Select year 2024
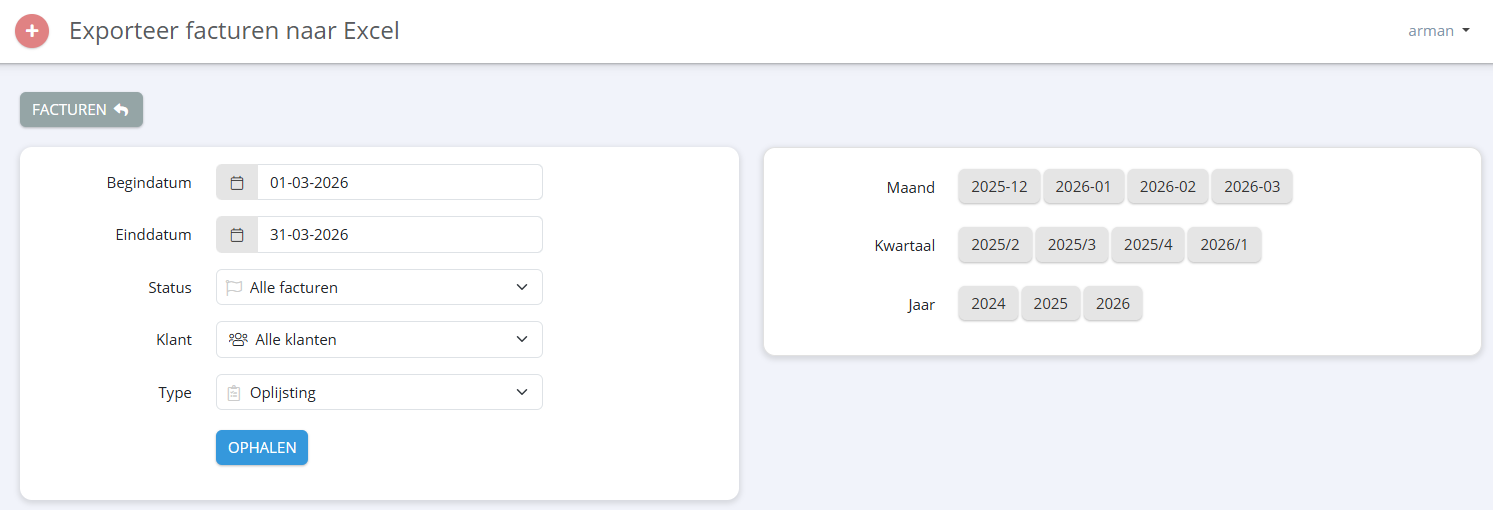 click(x=988, y=304)
